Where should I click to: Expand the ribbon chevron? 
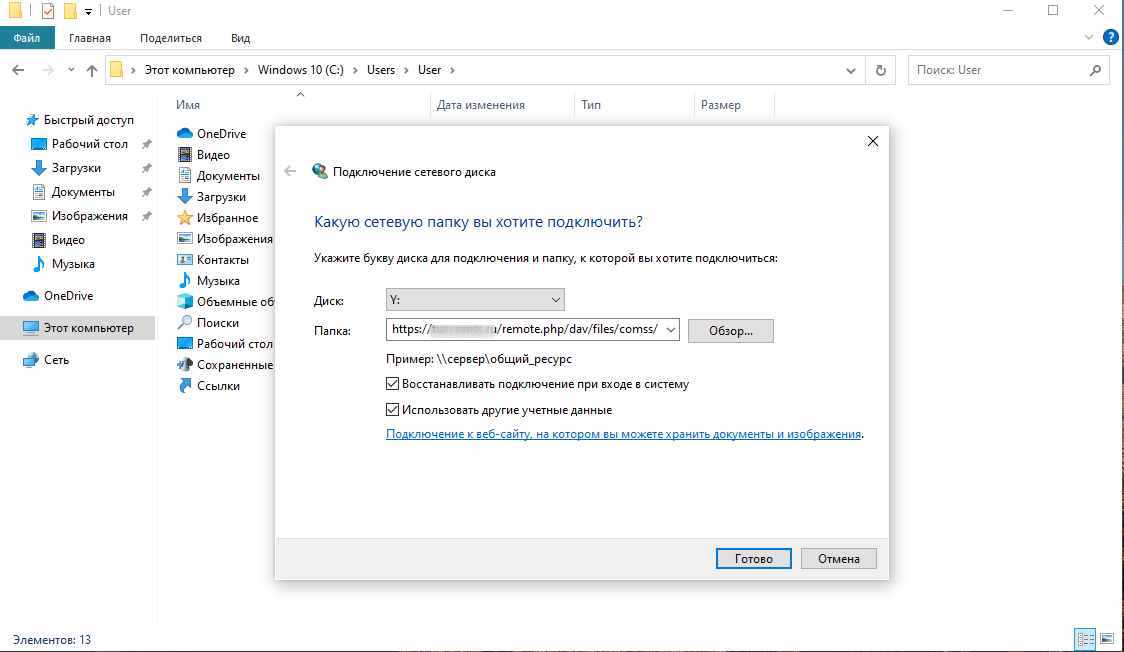pos(1088,37)
